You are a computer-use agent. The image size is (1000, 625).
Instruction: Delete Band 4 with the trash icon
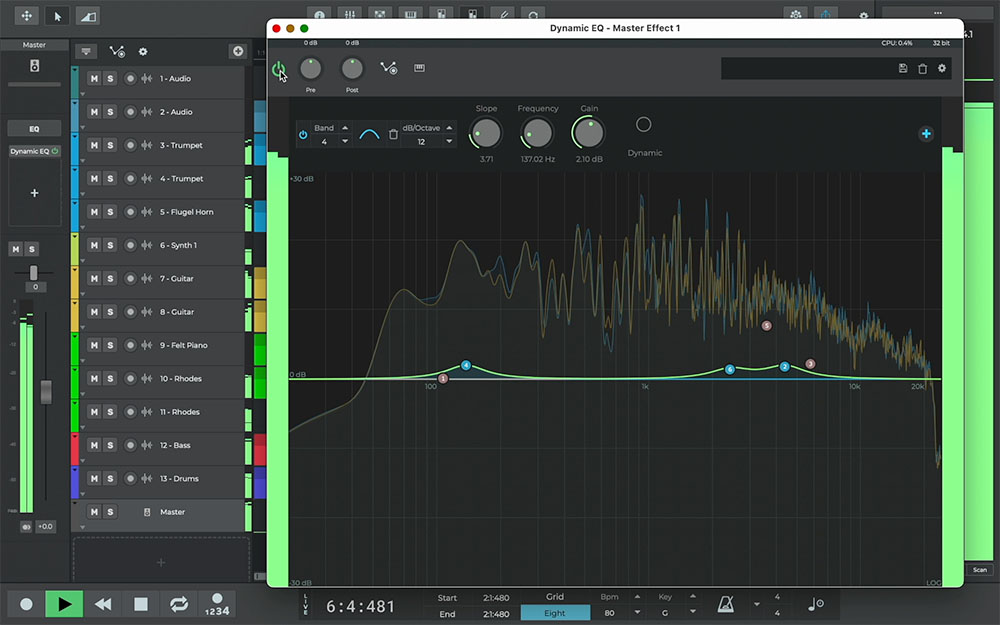pyautogui.click(x=393, y=134)
